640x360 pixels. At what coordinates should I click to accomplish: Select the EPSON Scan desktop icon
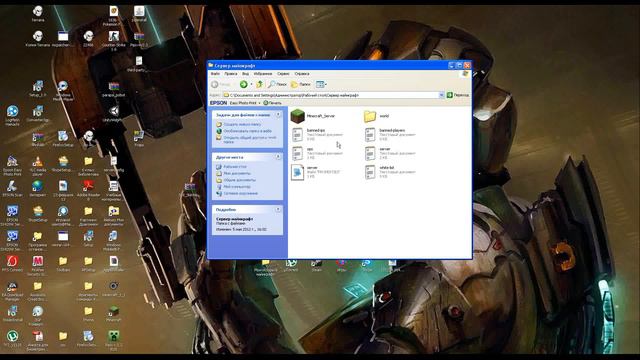12,189
